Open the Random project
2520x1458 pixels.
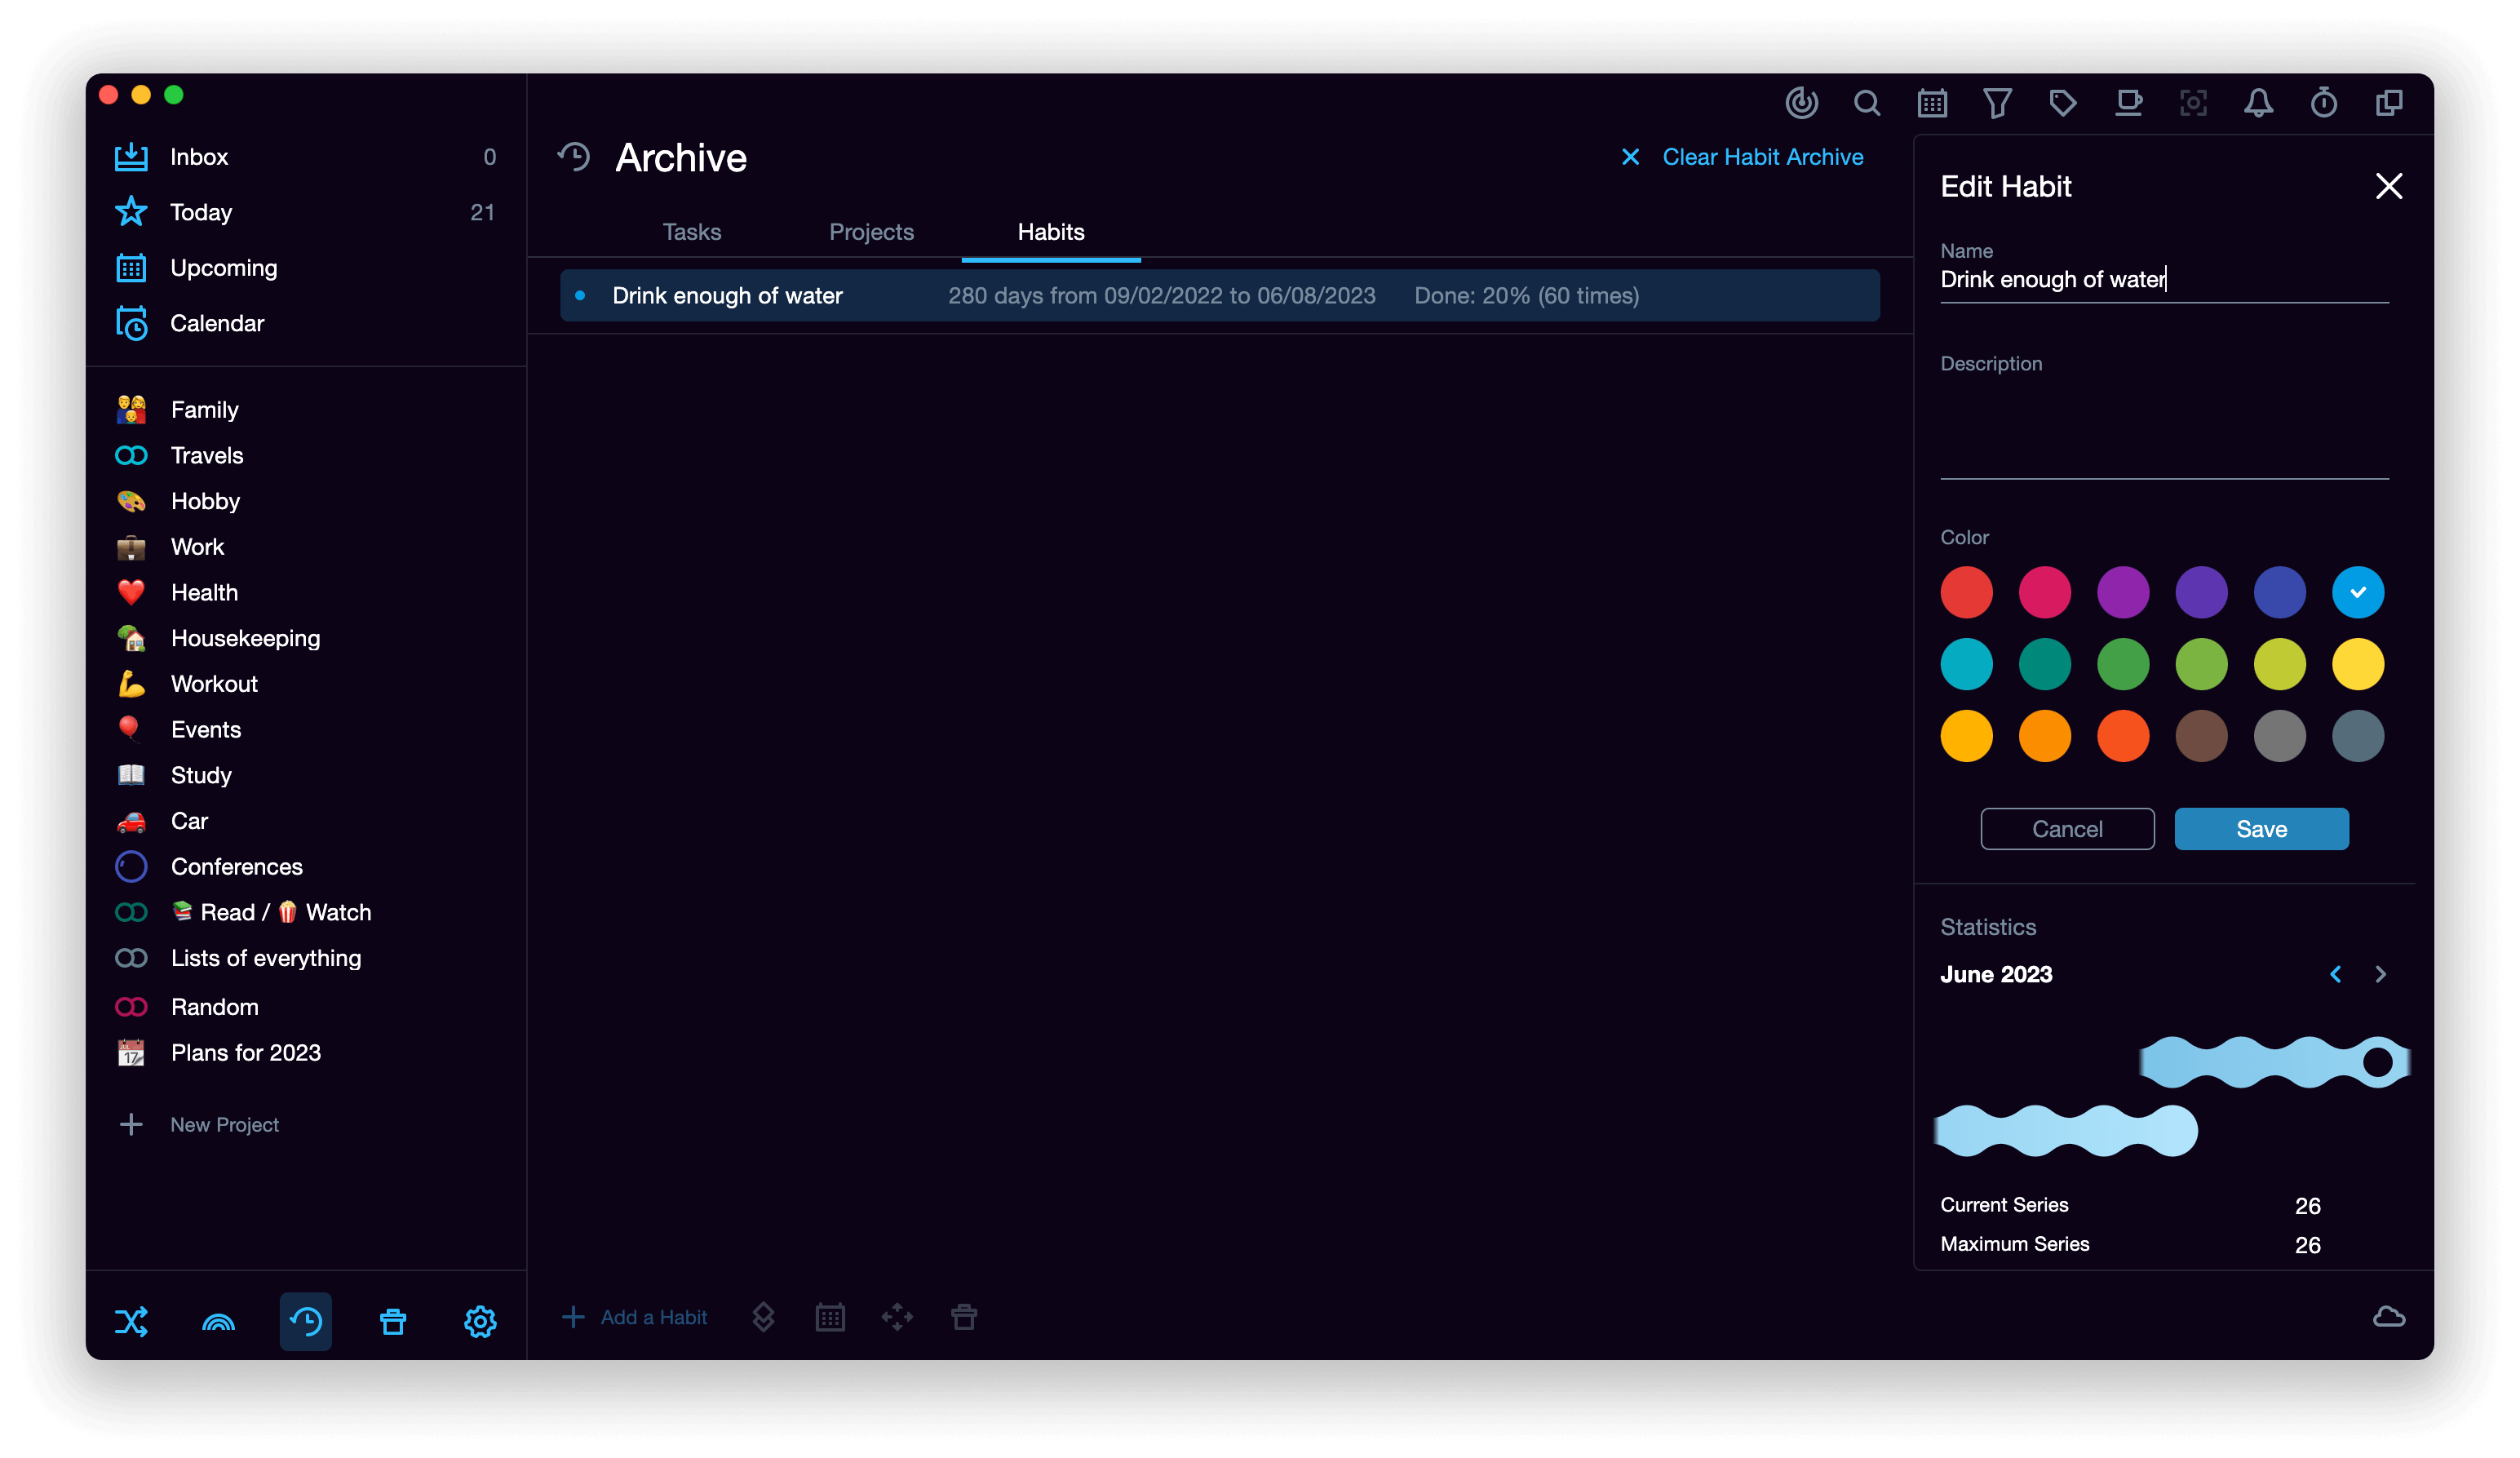(x=306, y=1007)
